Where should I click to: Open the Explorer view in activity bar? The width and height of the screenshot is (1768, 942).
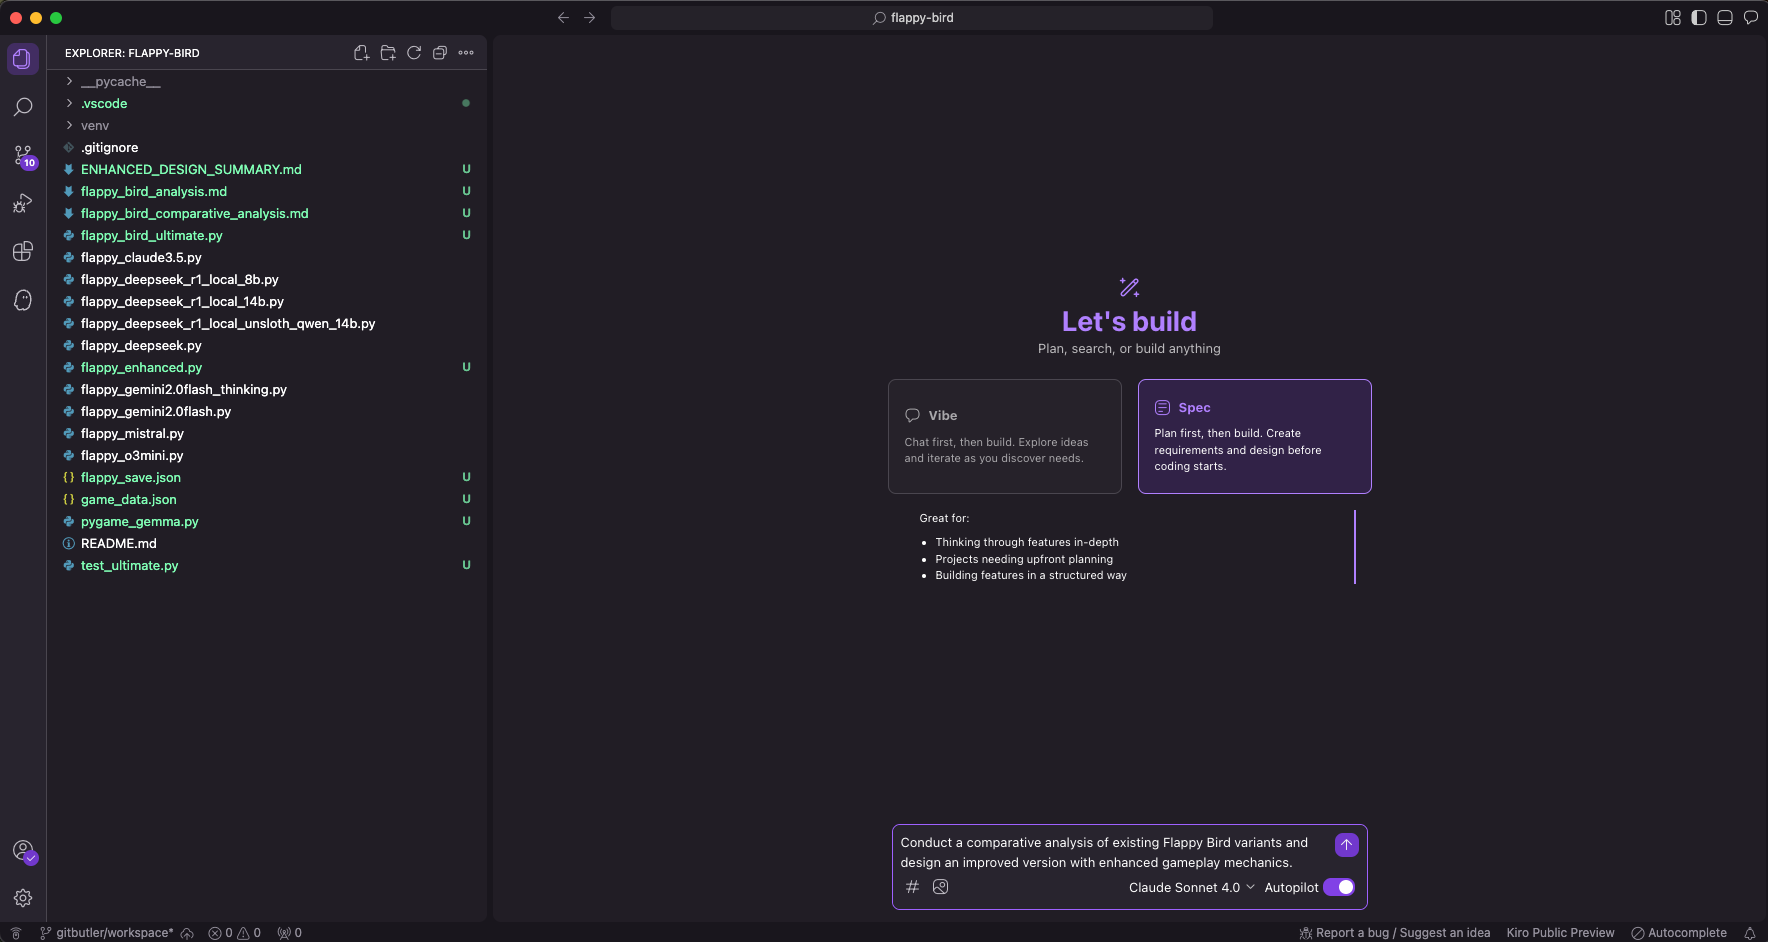click(22, 59)
